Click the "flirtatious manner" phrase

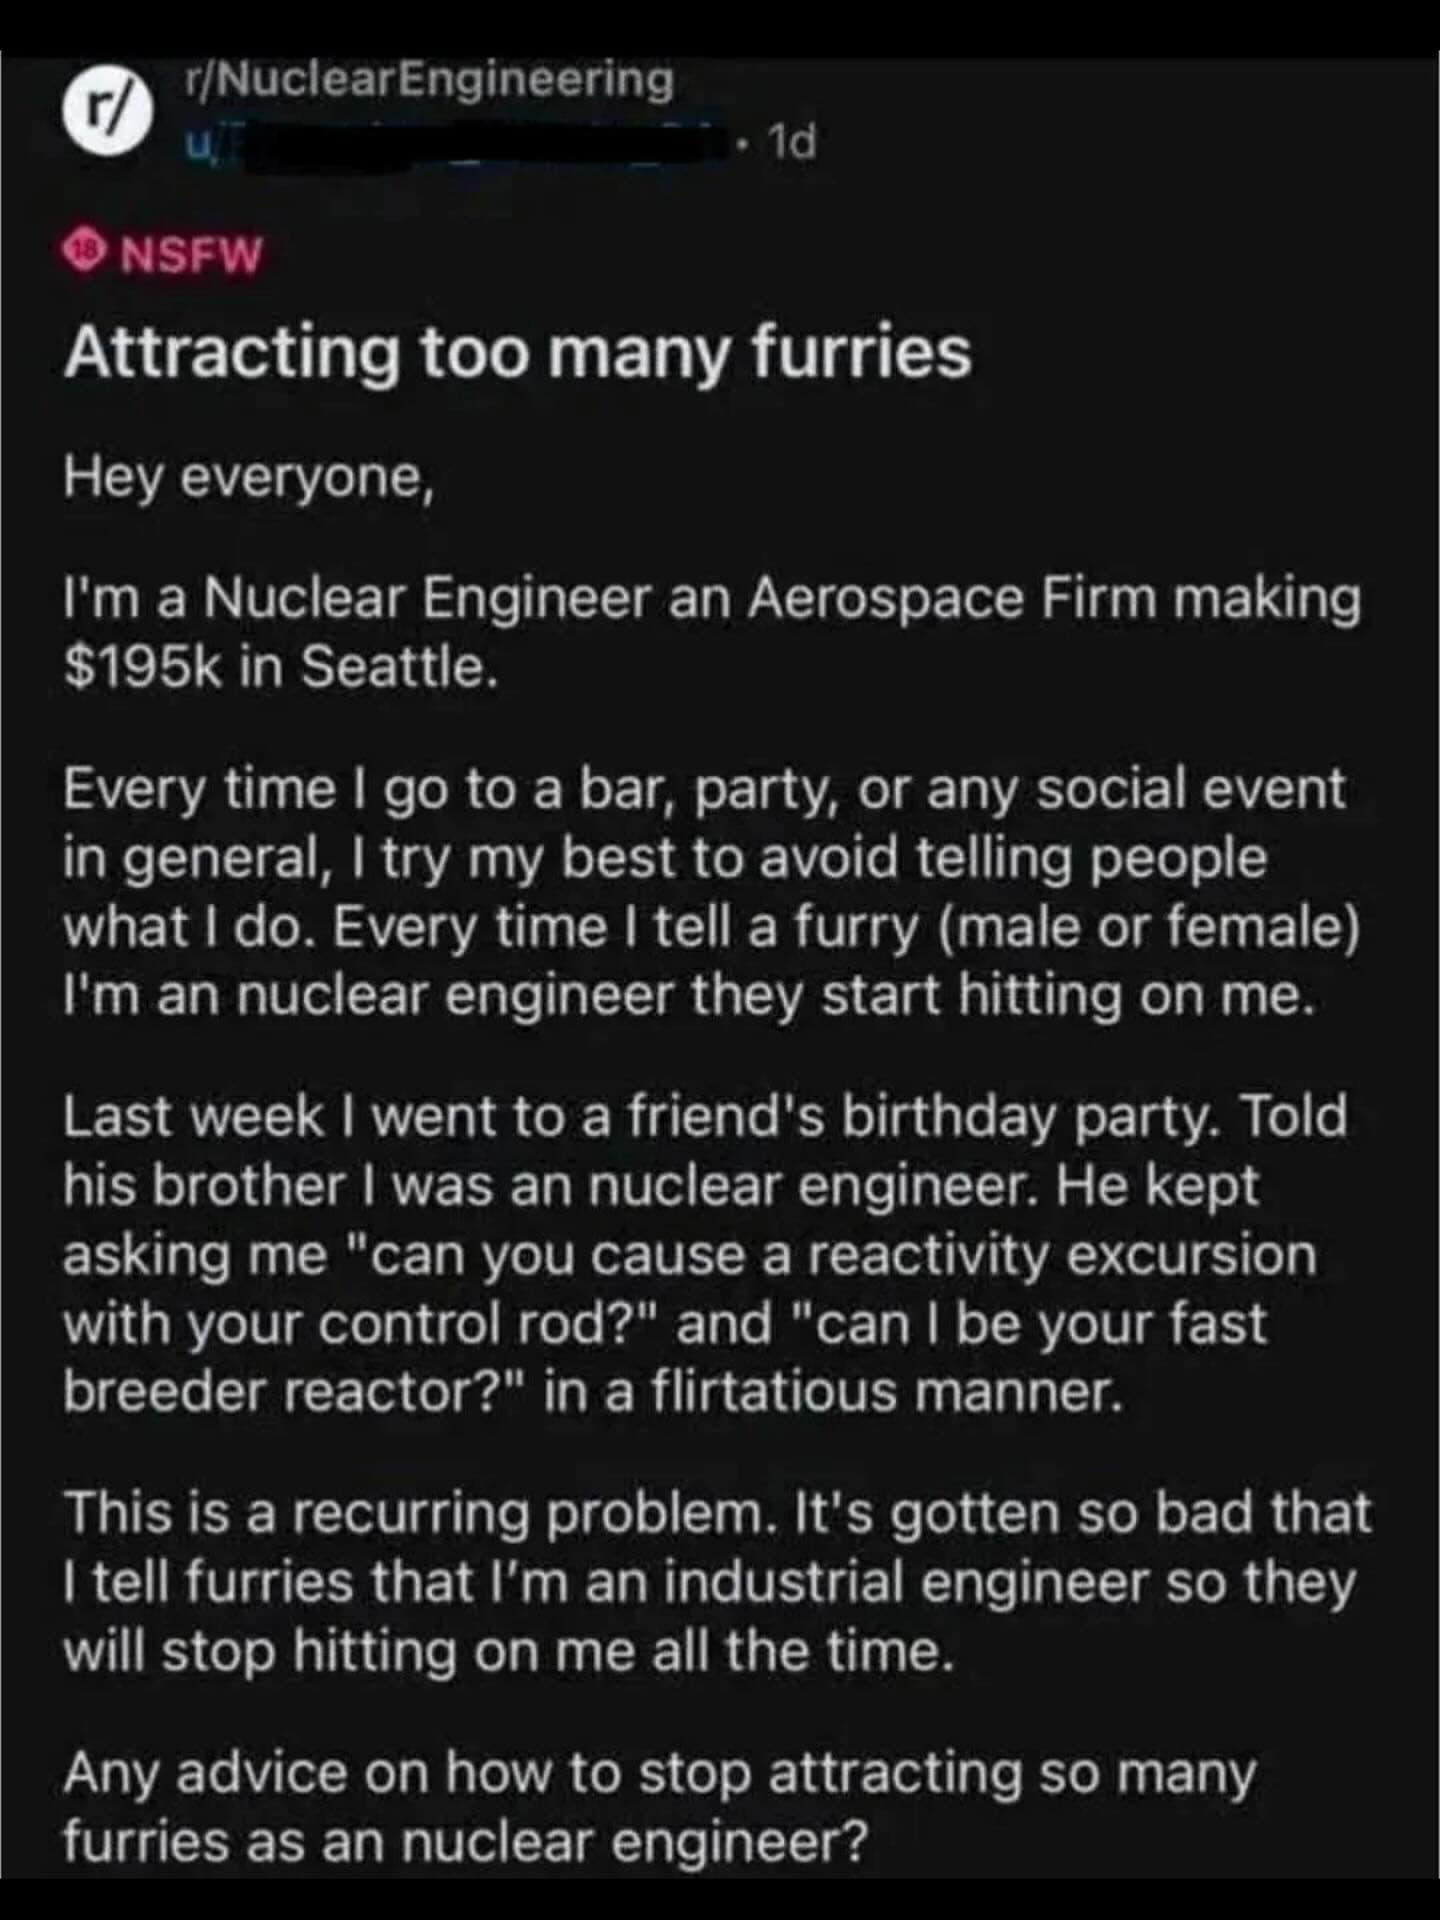tap(882, 1391)
